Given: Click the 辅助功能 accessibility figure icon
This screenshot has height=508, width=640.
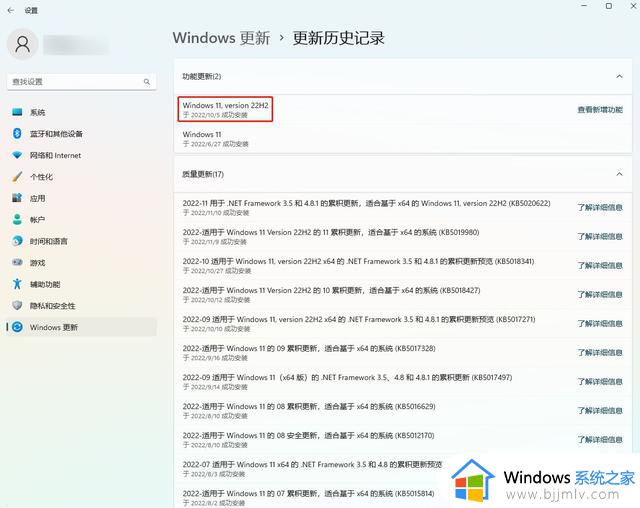Looking at the screenshot, I should tap(17, 284).
